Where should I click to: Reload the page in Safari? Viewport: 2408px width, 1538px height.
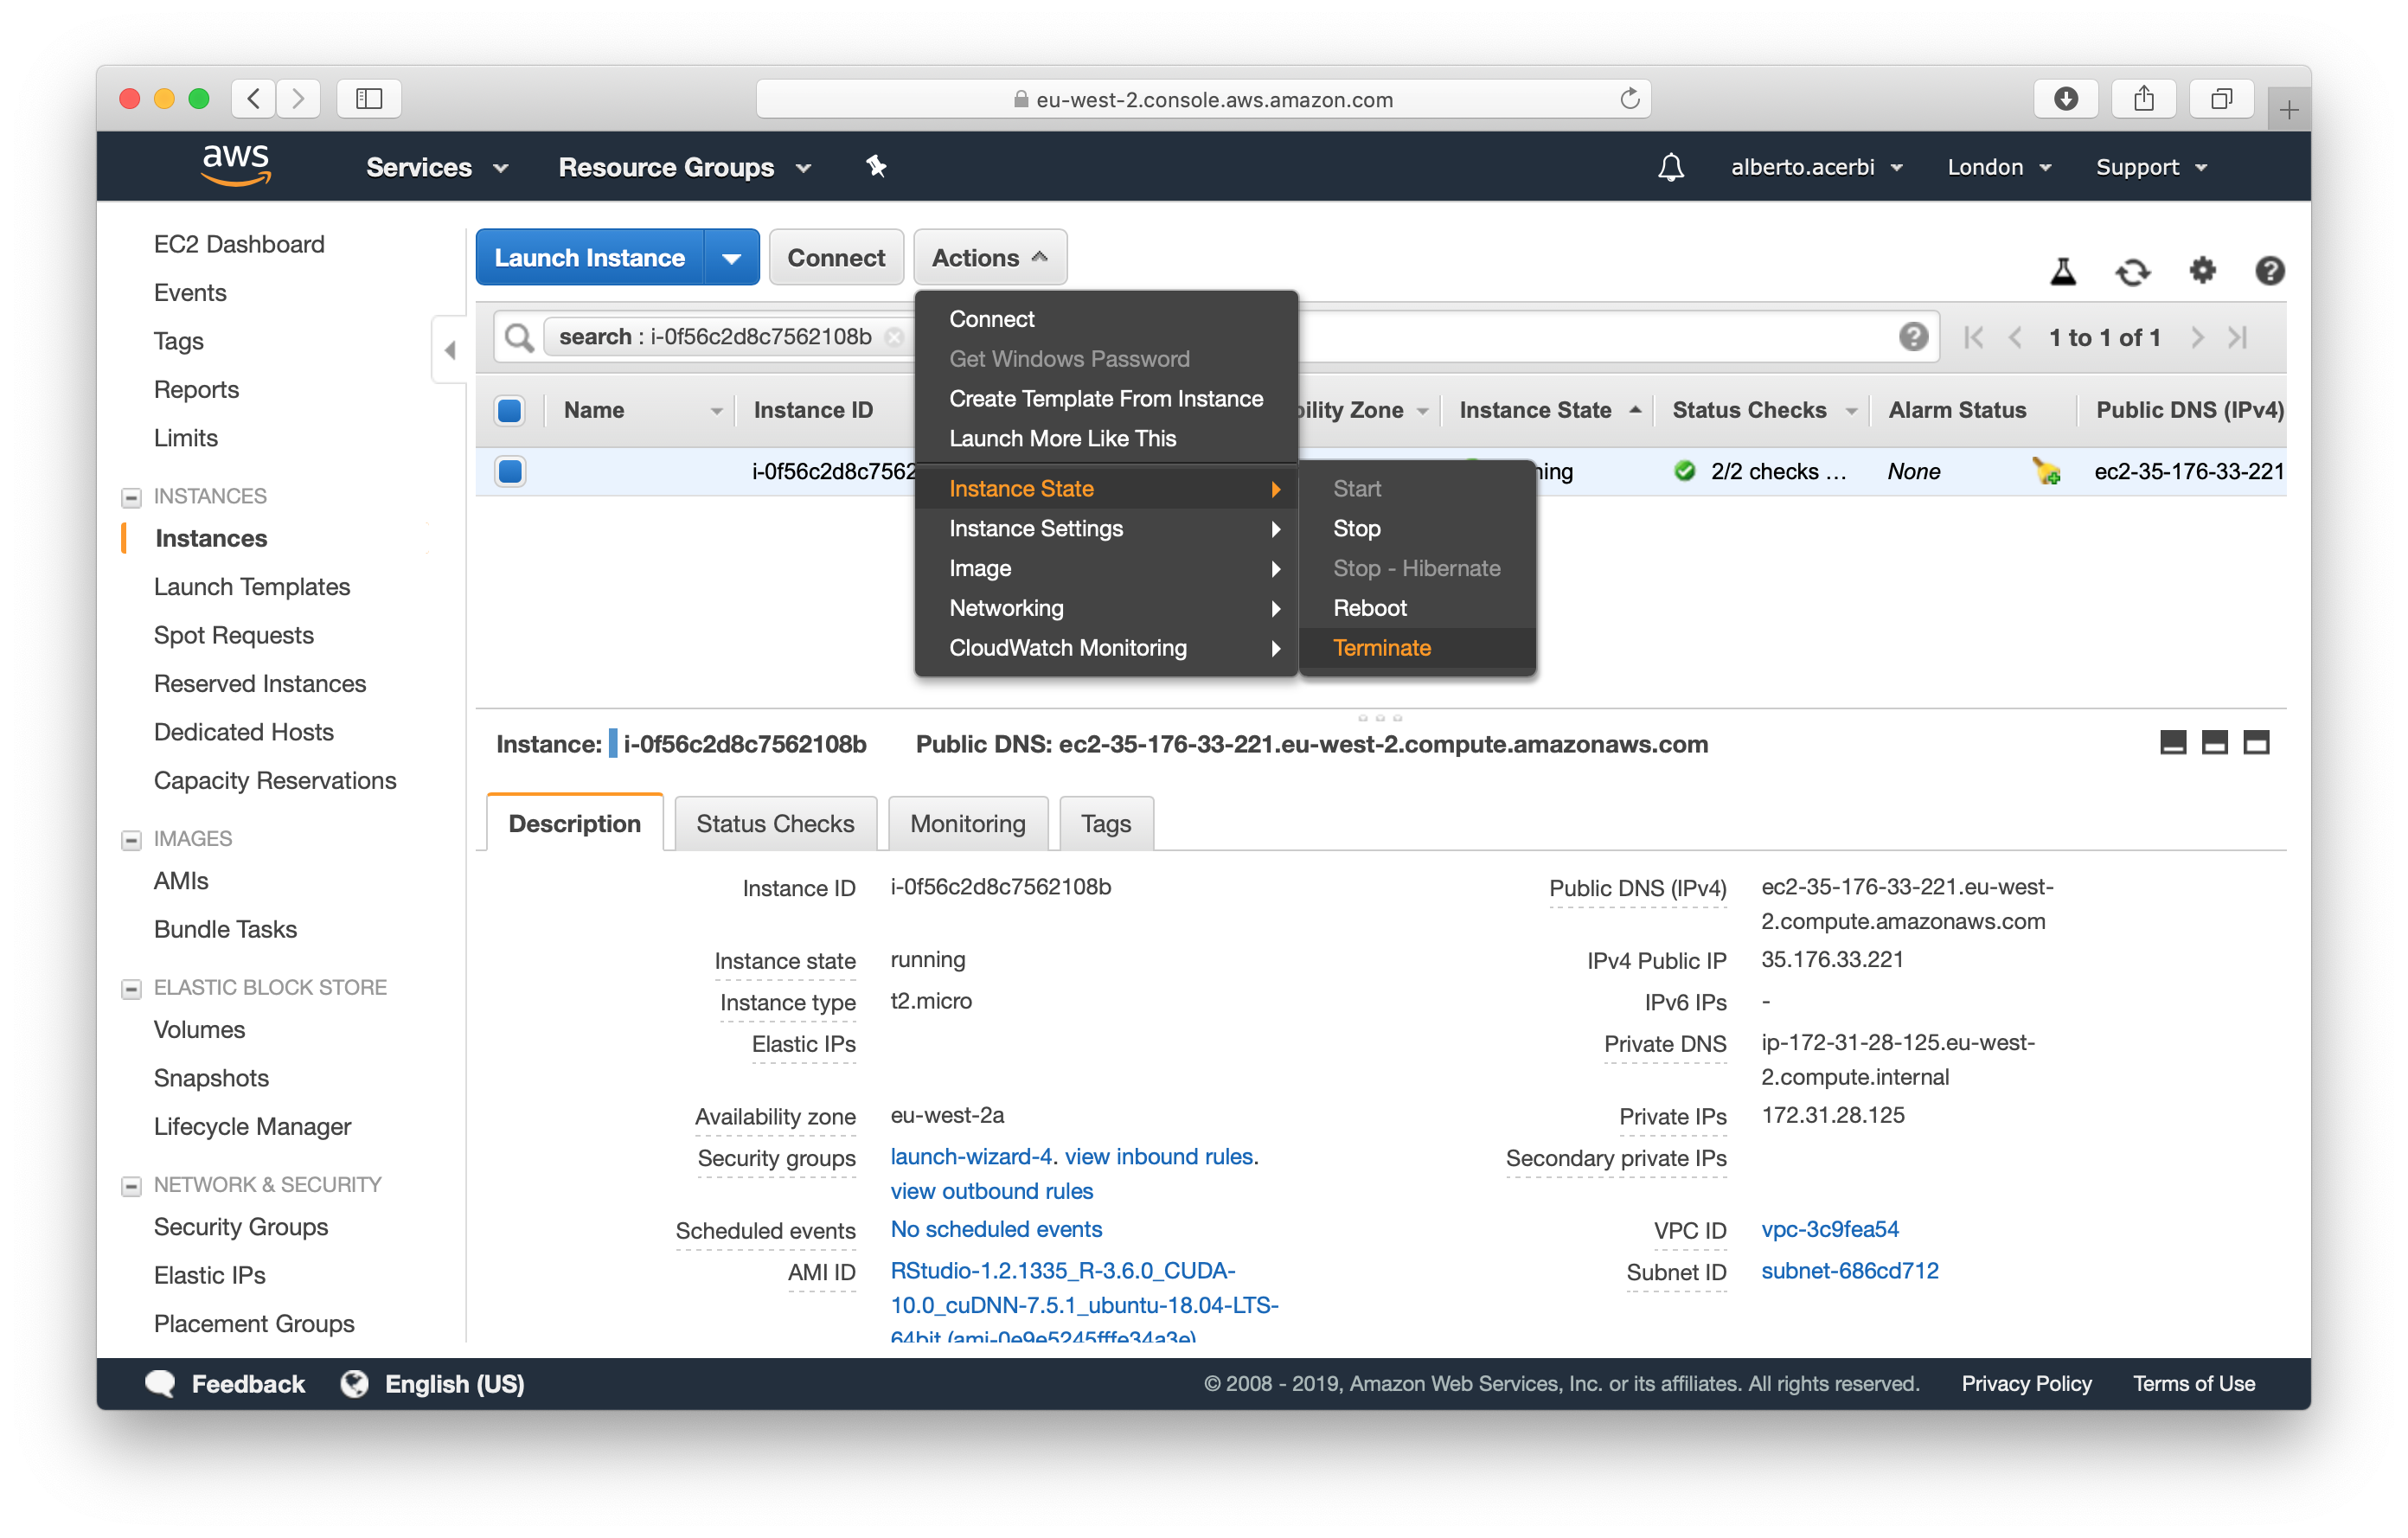tap(1629, 98)
